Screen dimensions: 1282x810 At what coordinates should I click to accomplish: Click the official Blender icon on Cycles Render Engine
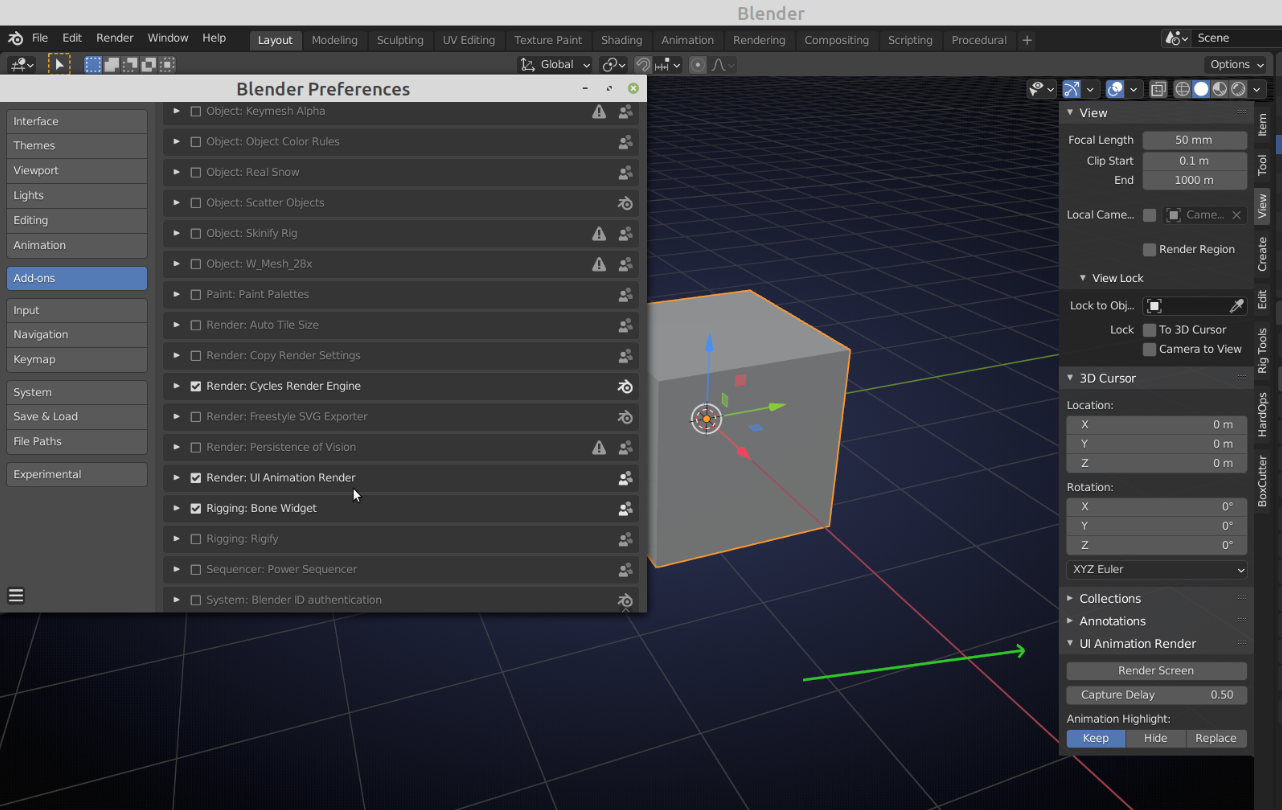coord(625,386)
